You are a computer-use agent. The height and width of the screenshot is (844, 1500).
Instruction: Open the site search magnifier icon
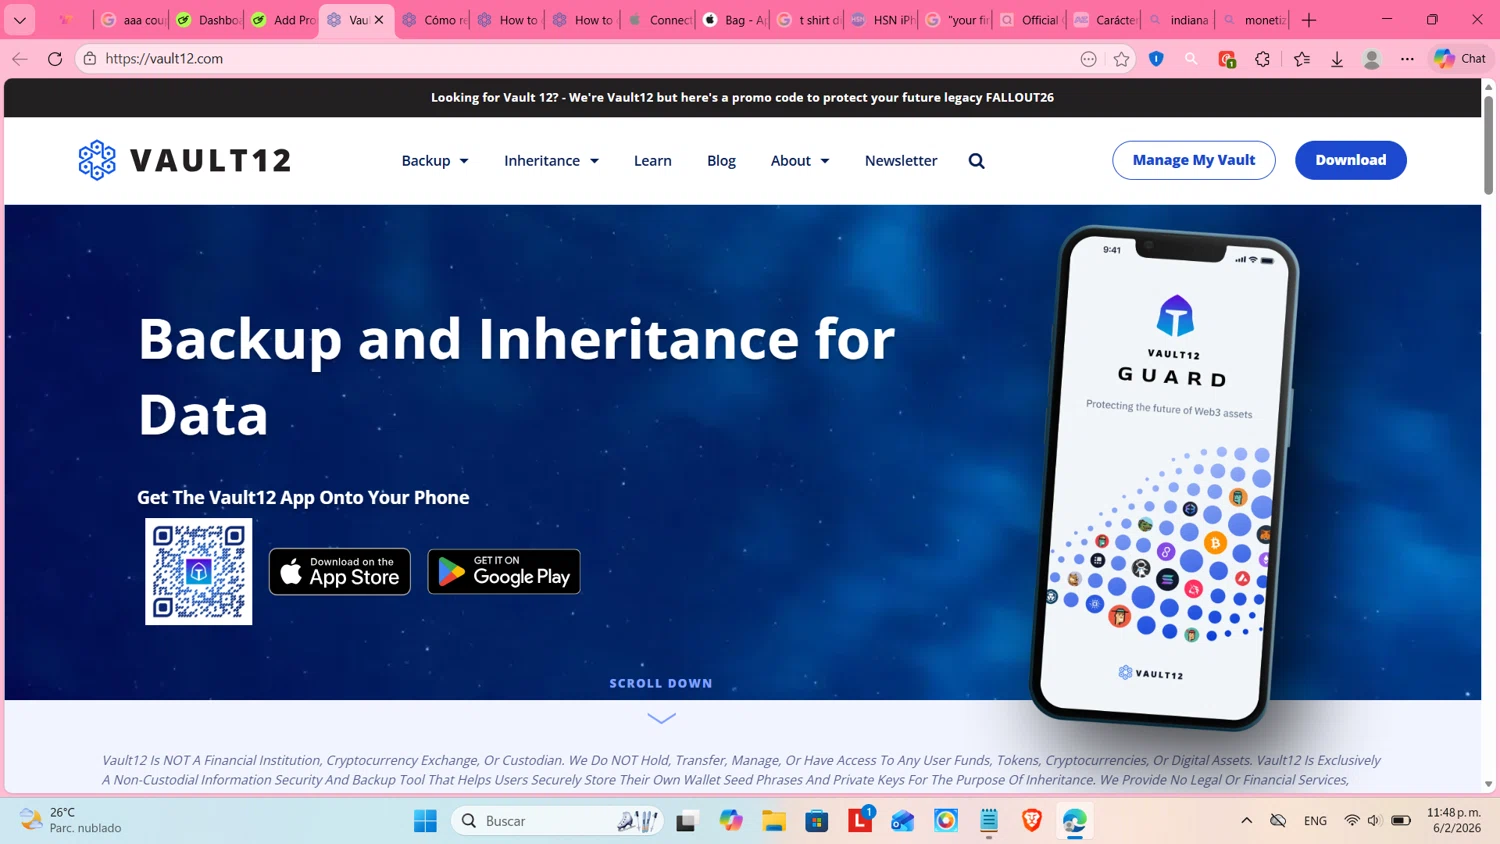click(x=977, y=161)
